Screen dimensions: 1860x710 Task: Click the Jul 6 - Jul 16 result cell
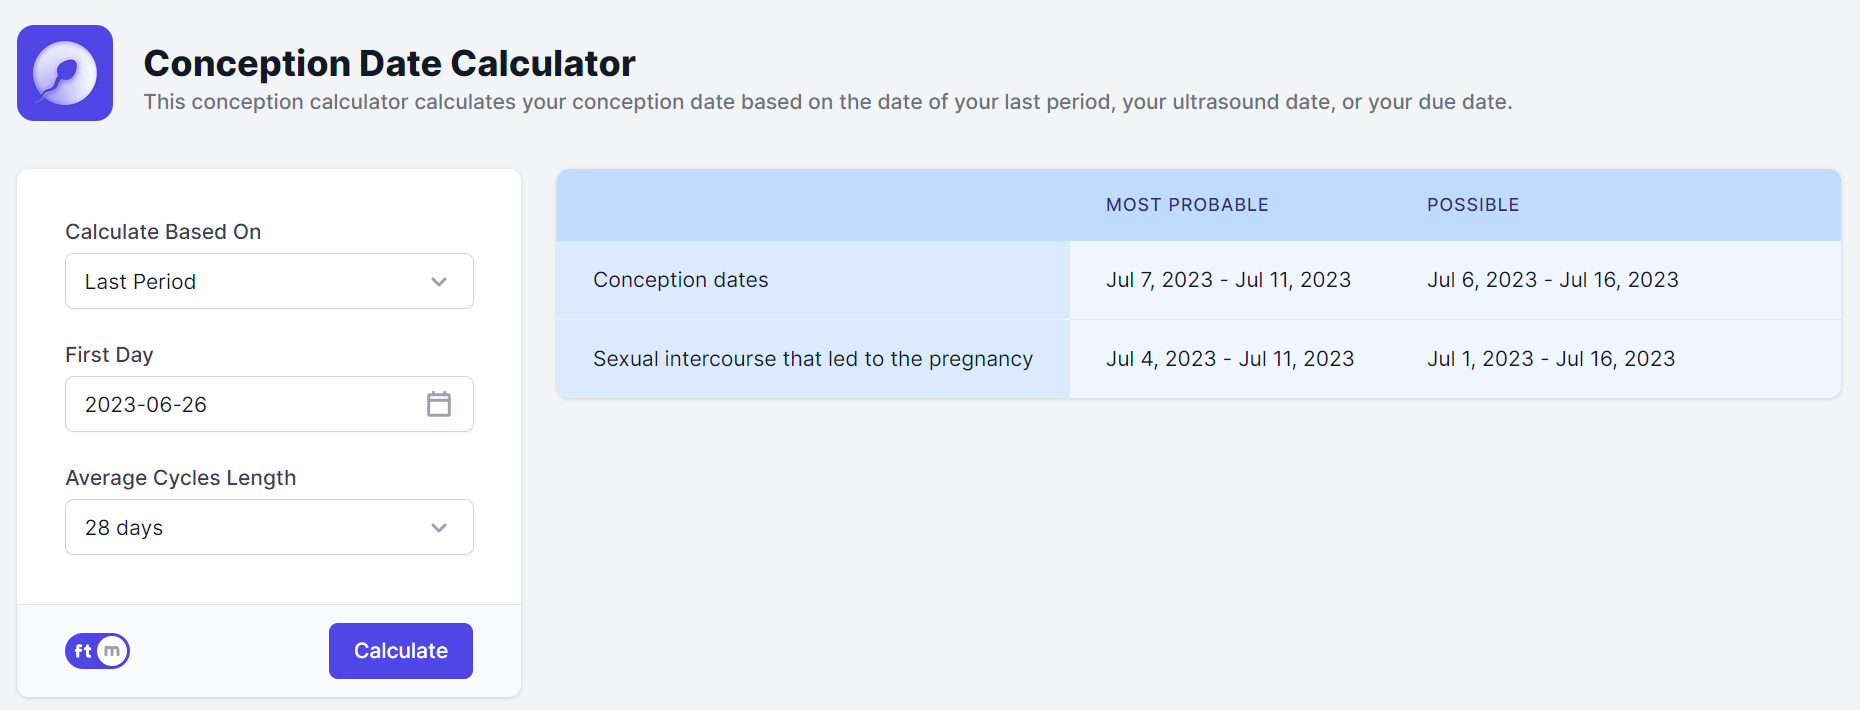[1552, 280]
